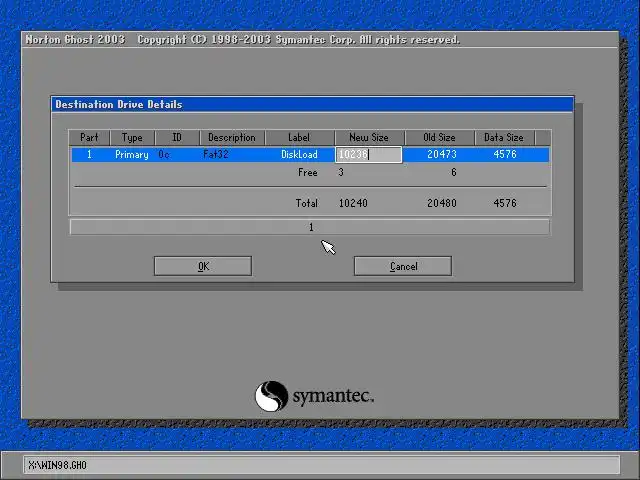
Task: Click the DiskLoad label cell
Action: [x=299, y=154]
